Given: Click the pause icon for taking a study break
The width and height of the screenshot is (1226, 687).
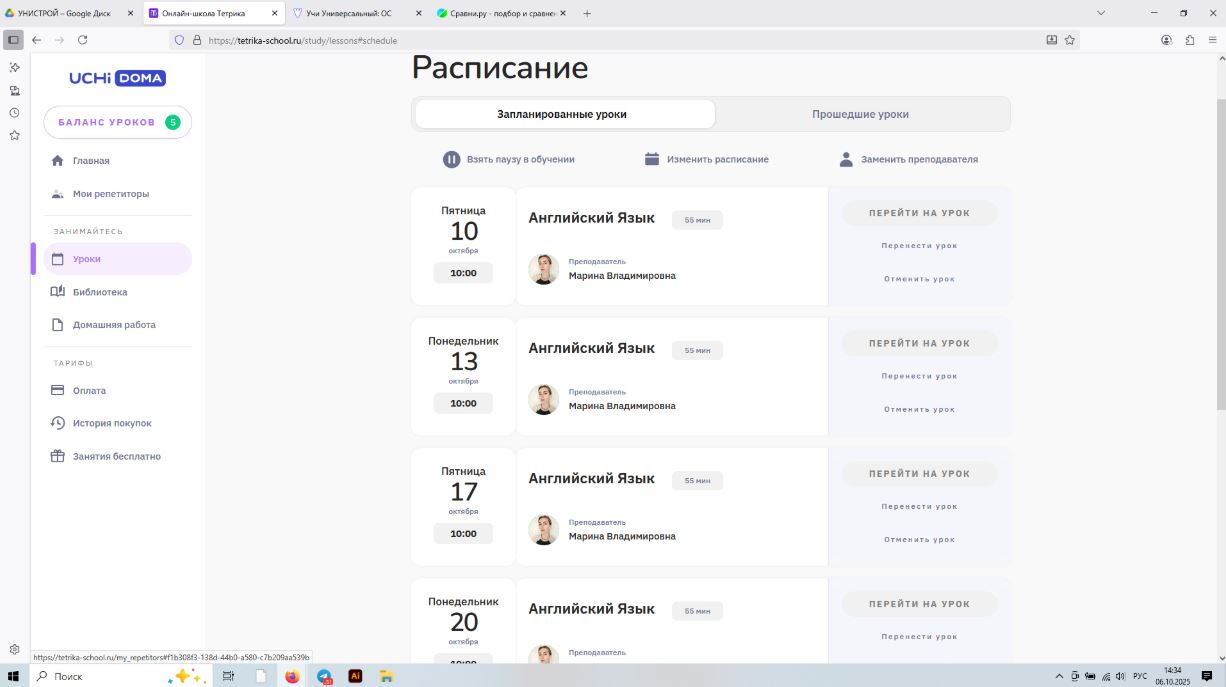Looking at the screenshot, I should [452, 159].
